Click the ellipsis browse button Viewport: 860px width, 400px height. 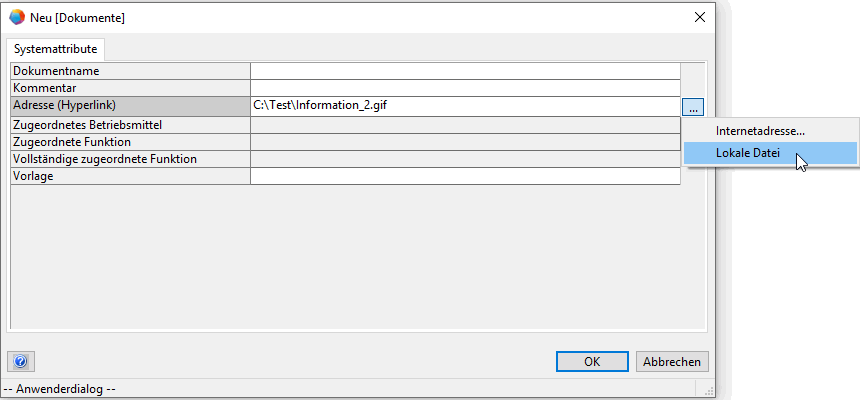pos(695,106)
